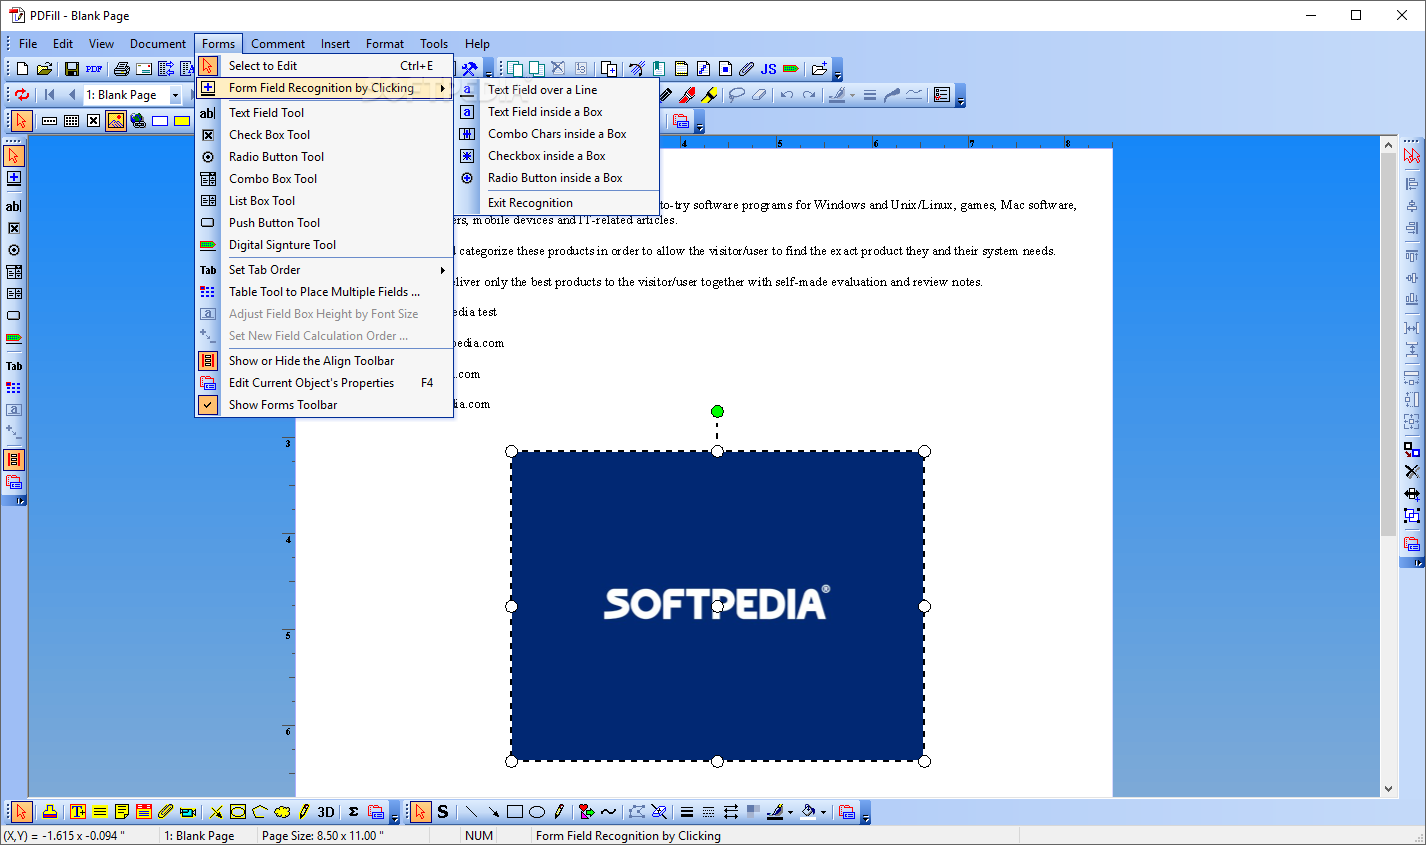Screen dimensions: 1426x845
Task: Open the Comment menu
Action: [278, 44]
